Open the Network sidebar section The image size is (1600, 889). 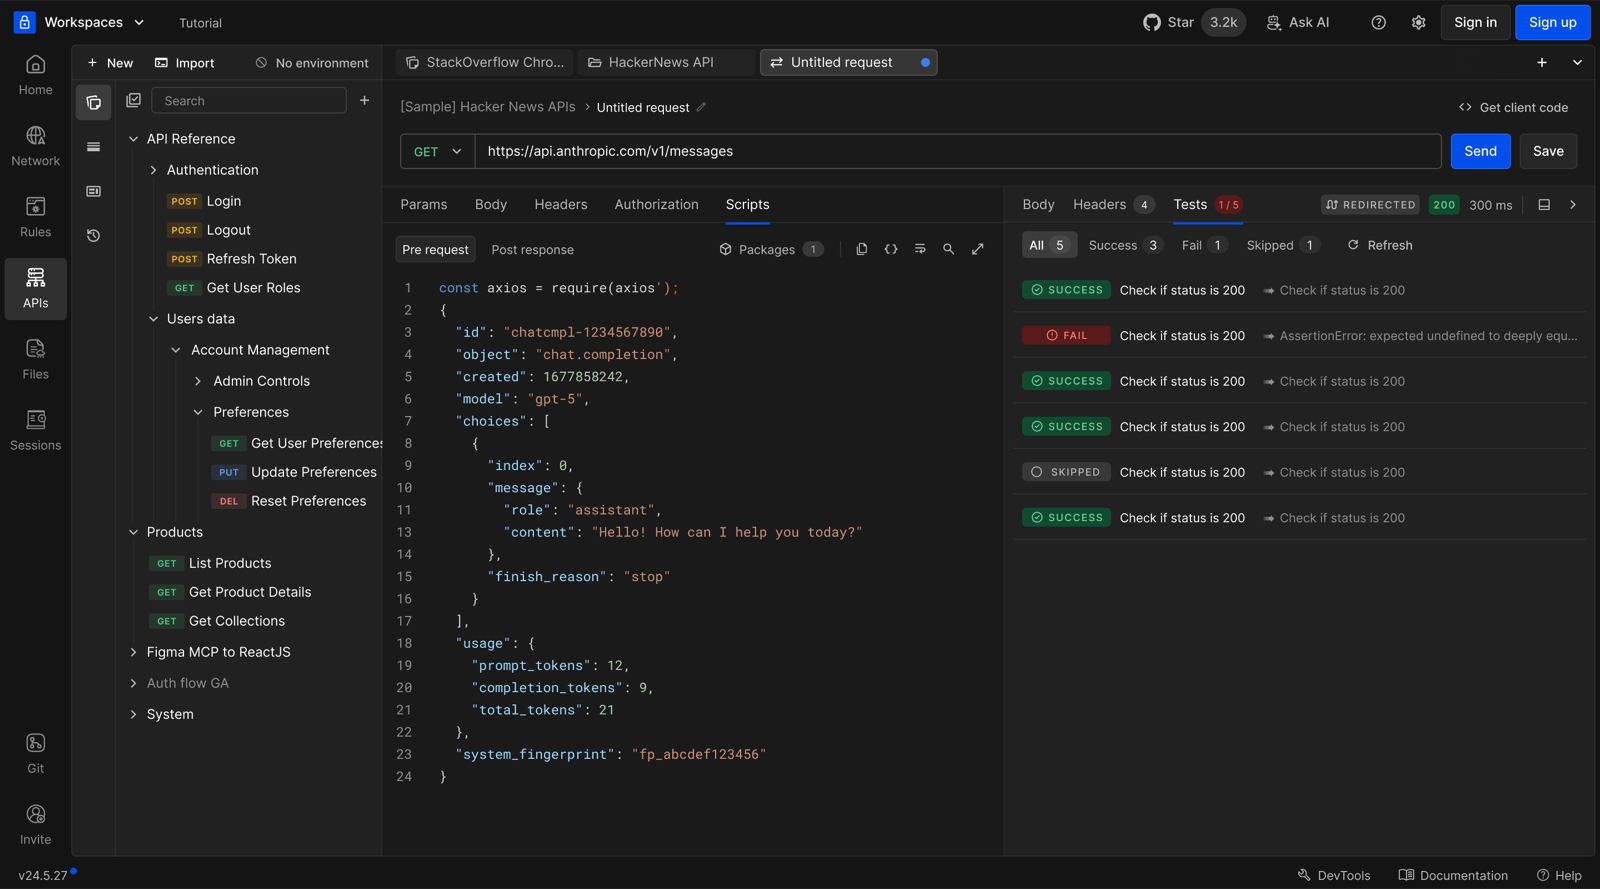pos(35,147)
